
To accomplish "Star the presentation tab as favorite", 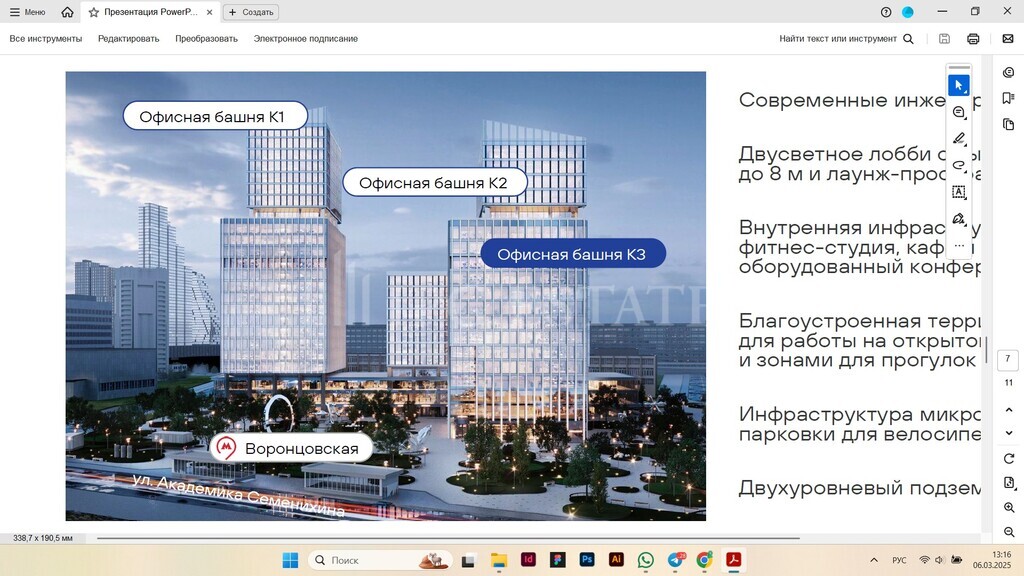I will pos(94,12).
